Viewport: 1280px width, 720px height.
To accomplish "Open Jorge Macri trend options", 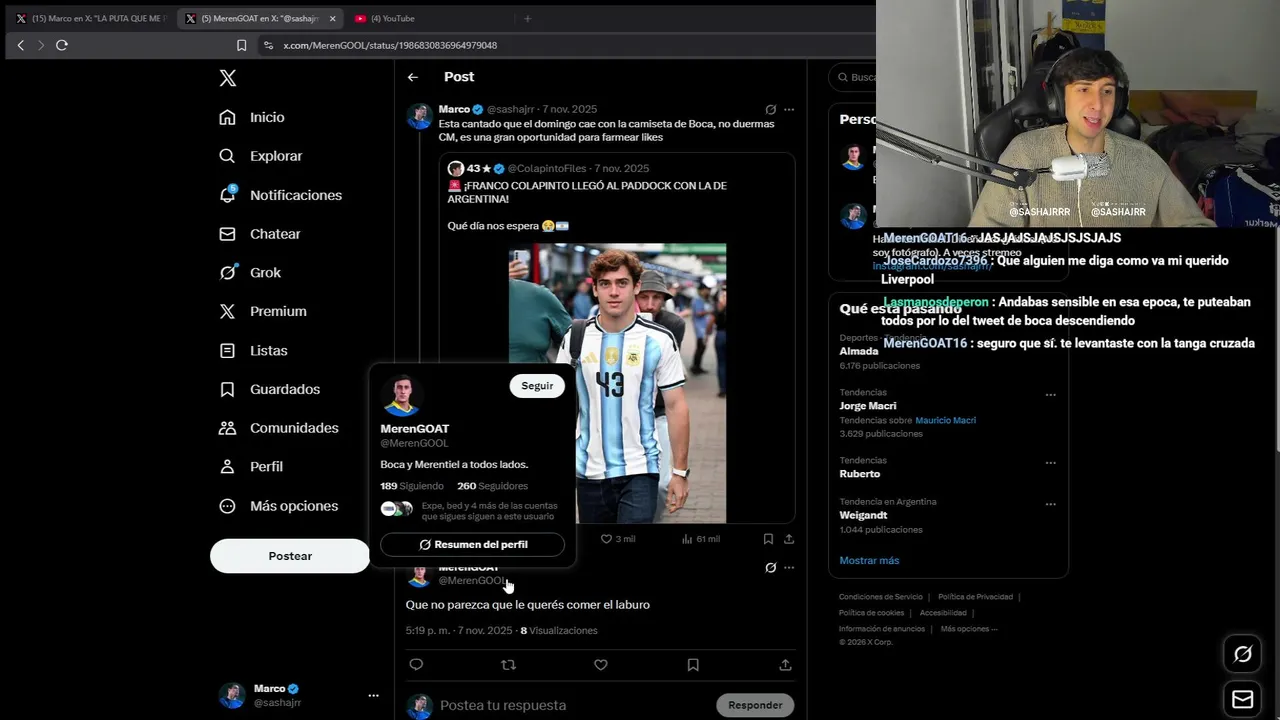I will [x=1051, y=394].
